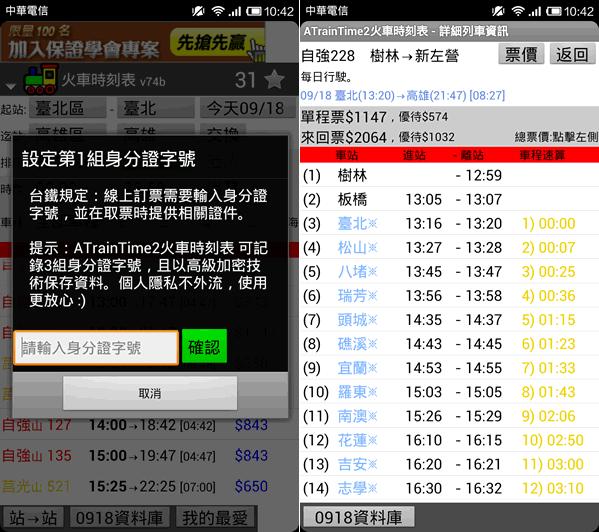Open the 花蓮 station link
599x532 pixels.
point(357,440)
